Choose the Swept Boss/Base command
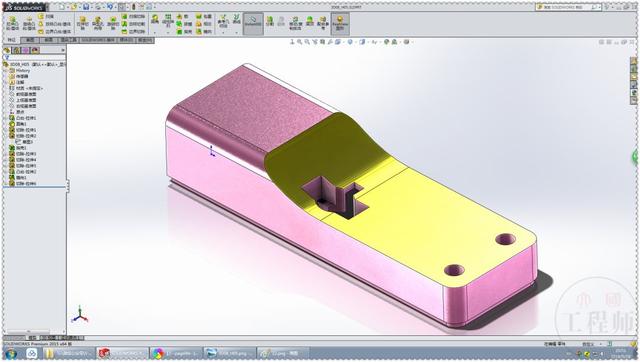This screenshot has height=362, width=640. [46, 16]
